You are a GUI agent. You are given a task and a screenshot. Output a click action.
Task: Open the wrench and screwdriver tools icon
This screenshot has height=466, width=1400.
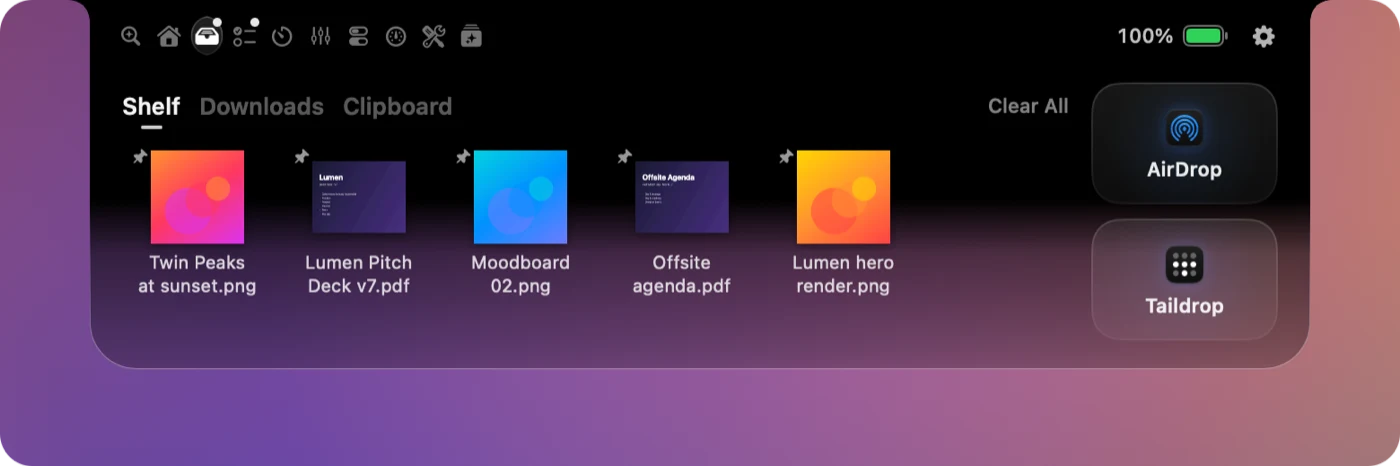tap(433, 37)
